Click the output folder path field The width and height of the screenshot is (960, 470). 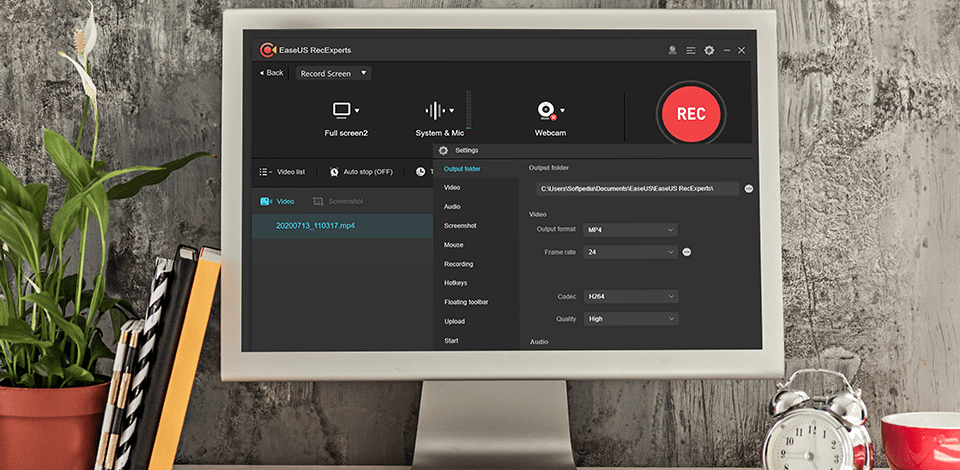[x=638, y=188]
